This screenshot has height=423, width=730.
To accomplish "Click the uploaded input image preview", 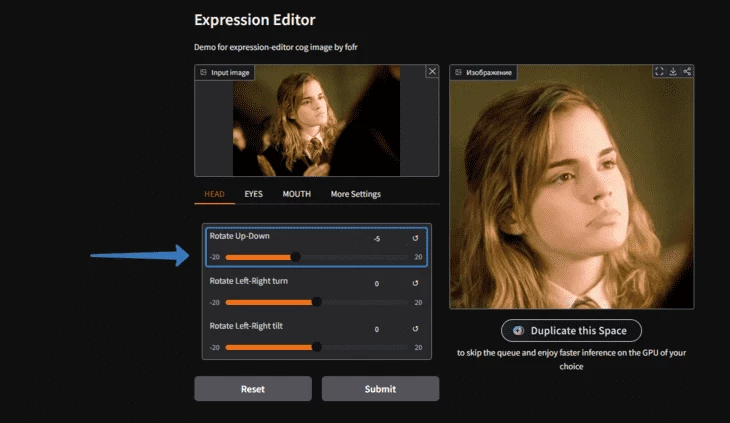I will pyautogui.click(x=316, y=121).
